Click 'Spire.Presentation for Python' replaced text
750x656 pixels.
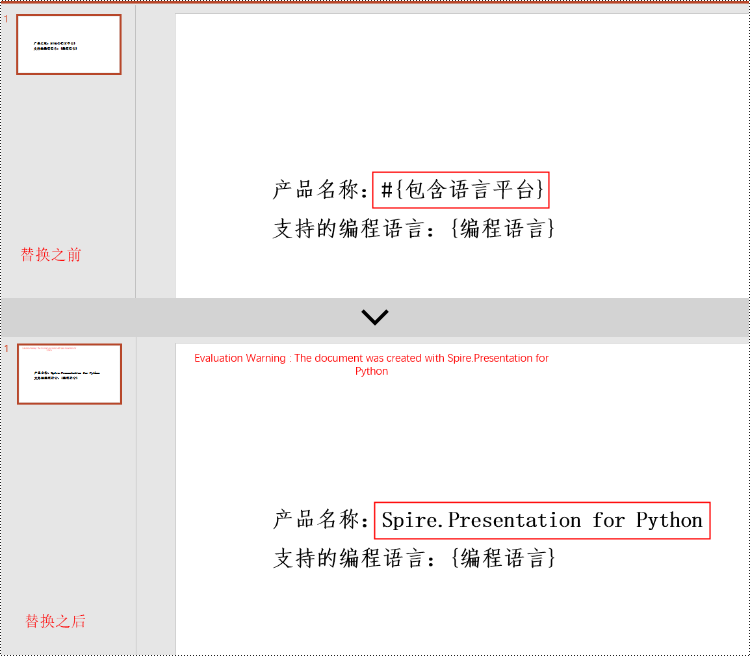point(542,520)
